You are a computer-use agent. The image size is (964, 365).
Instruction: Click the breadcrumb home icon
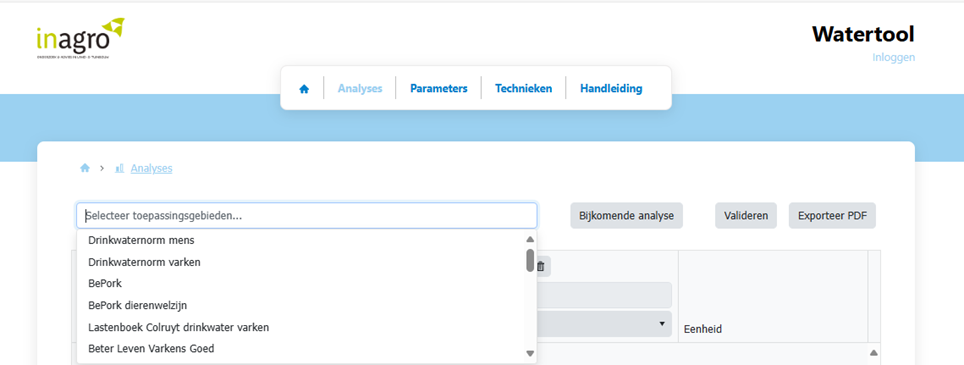click(x=85, y=168)
